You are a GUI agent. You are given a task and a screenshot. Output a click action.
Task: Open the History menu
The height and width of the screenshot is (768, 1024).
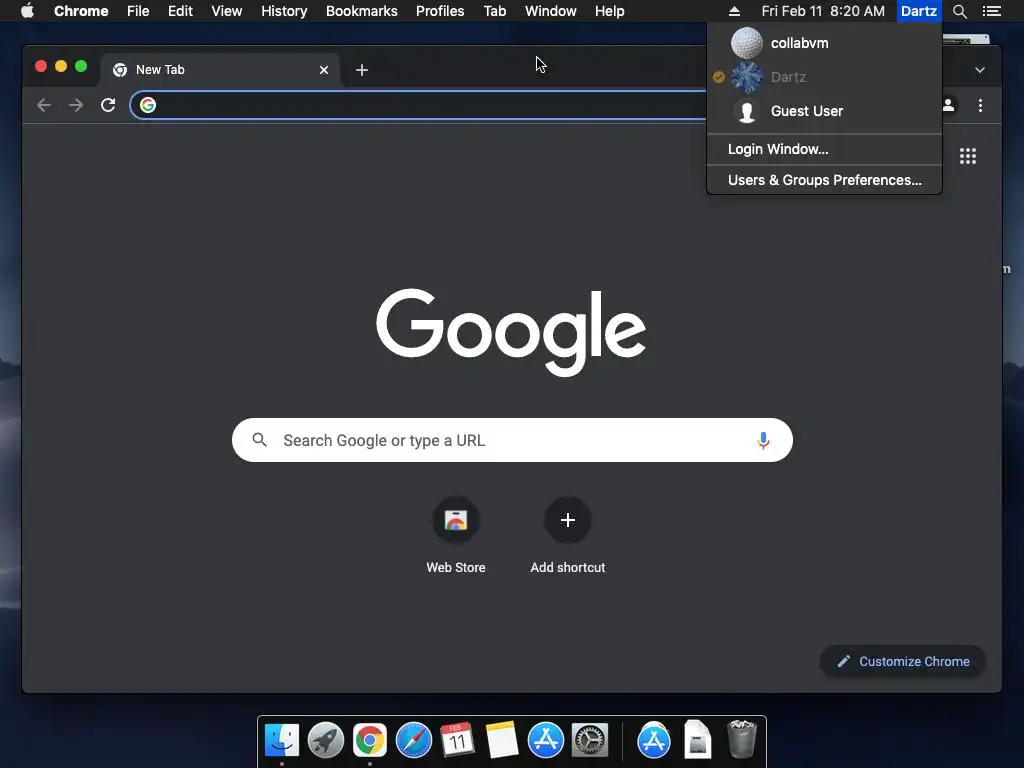point(284,11)
